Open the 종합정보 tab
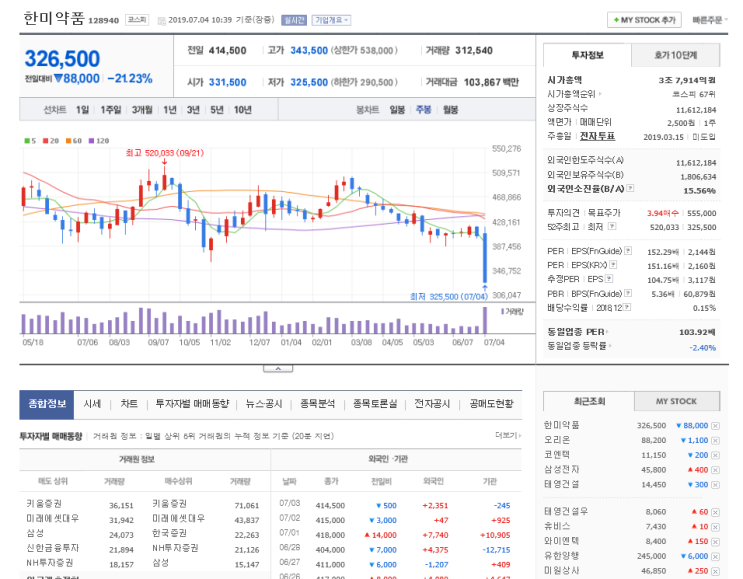The image size is (743, 579). click(x=46, y=404)
